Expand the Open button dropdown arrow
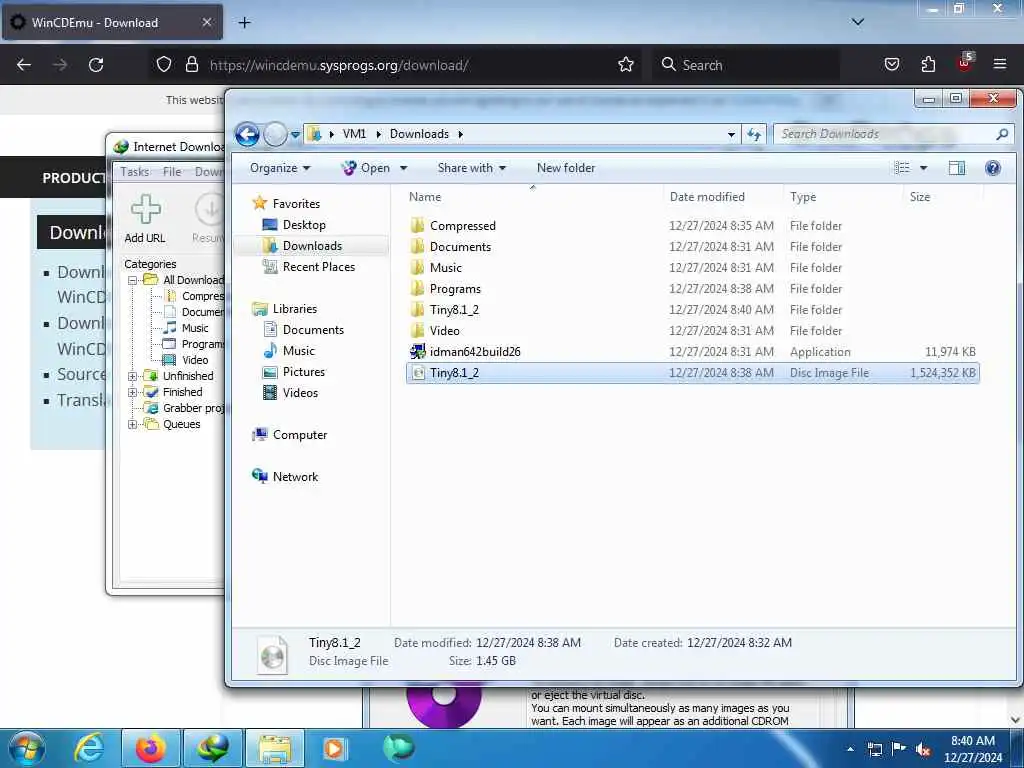 404,168
